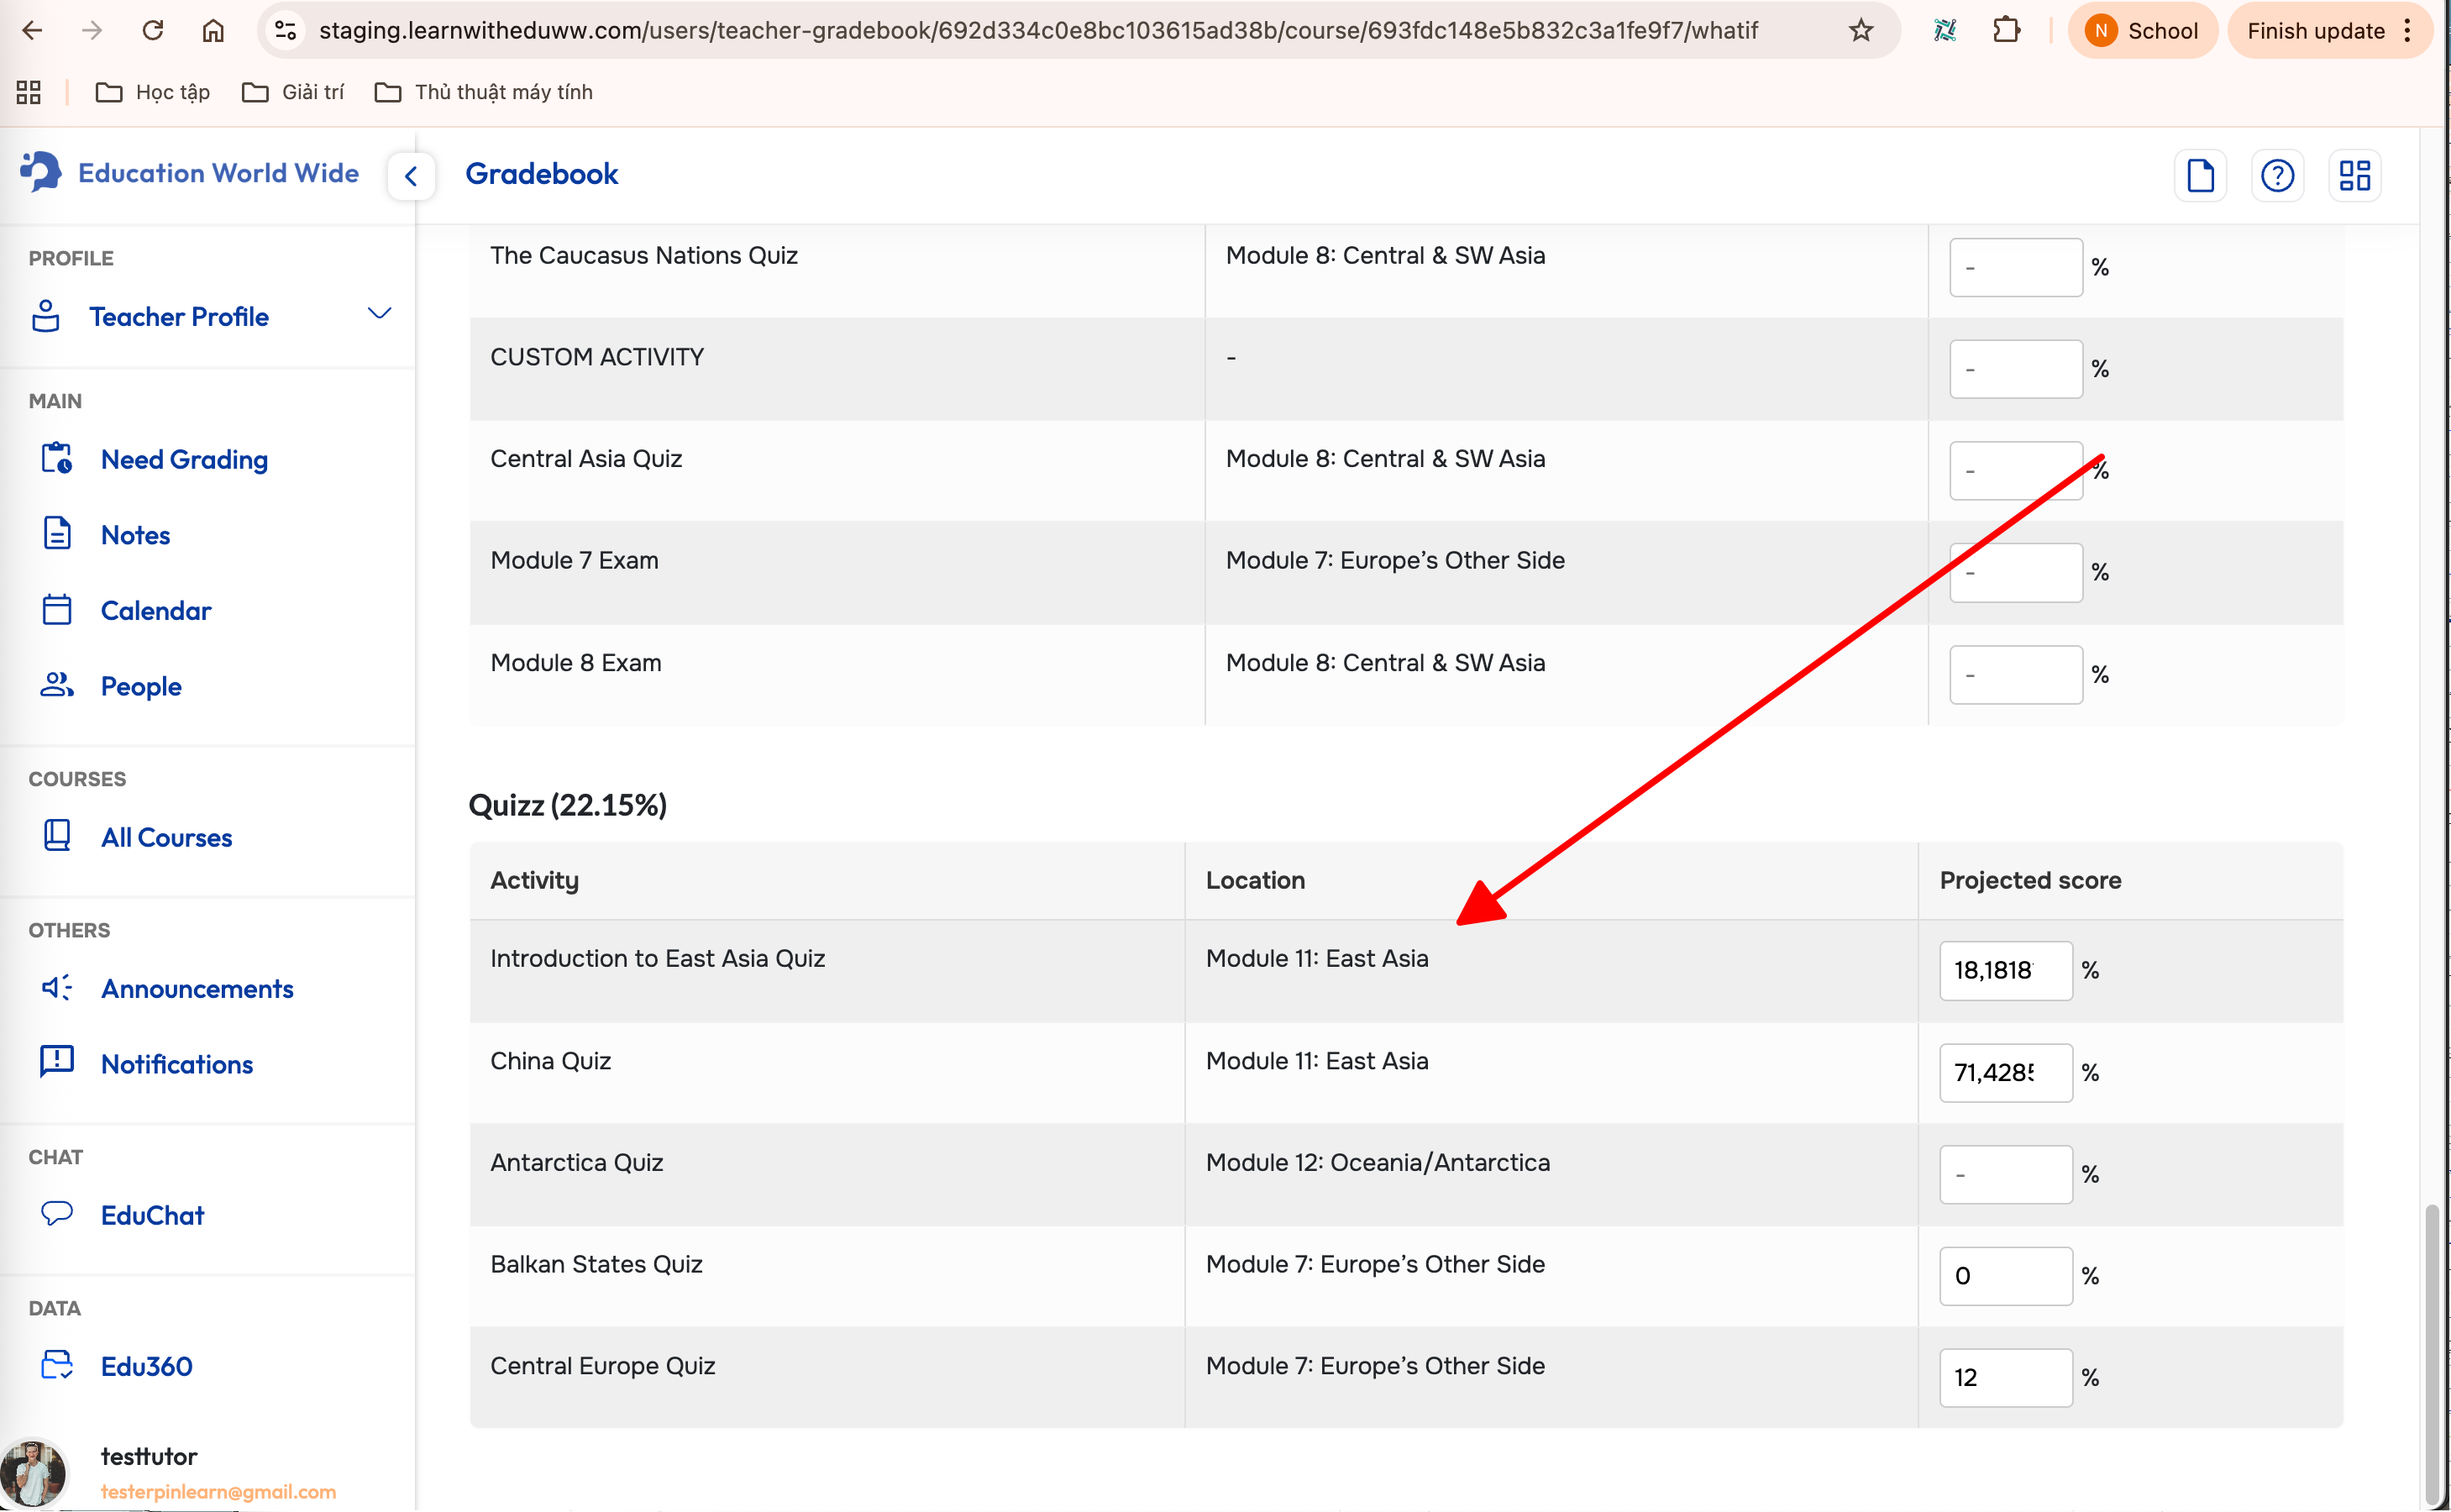Collapse the sidebar with the left chevron
This screenshot has height=1512, width=2451.
pos(411,177)
